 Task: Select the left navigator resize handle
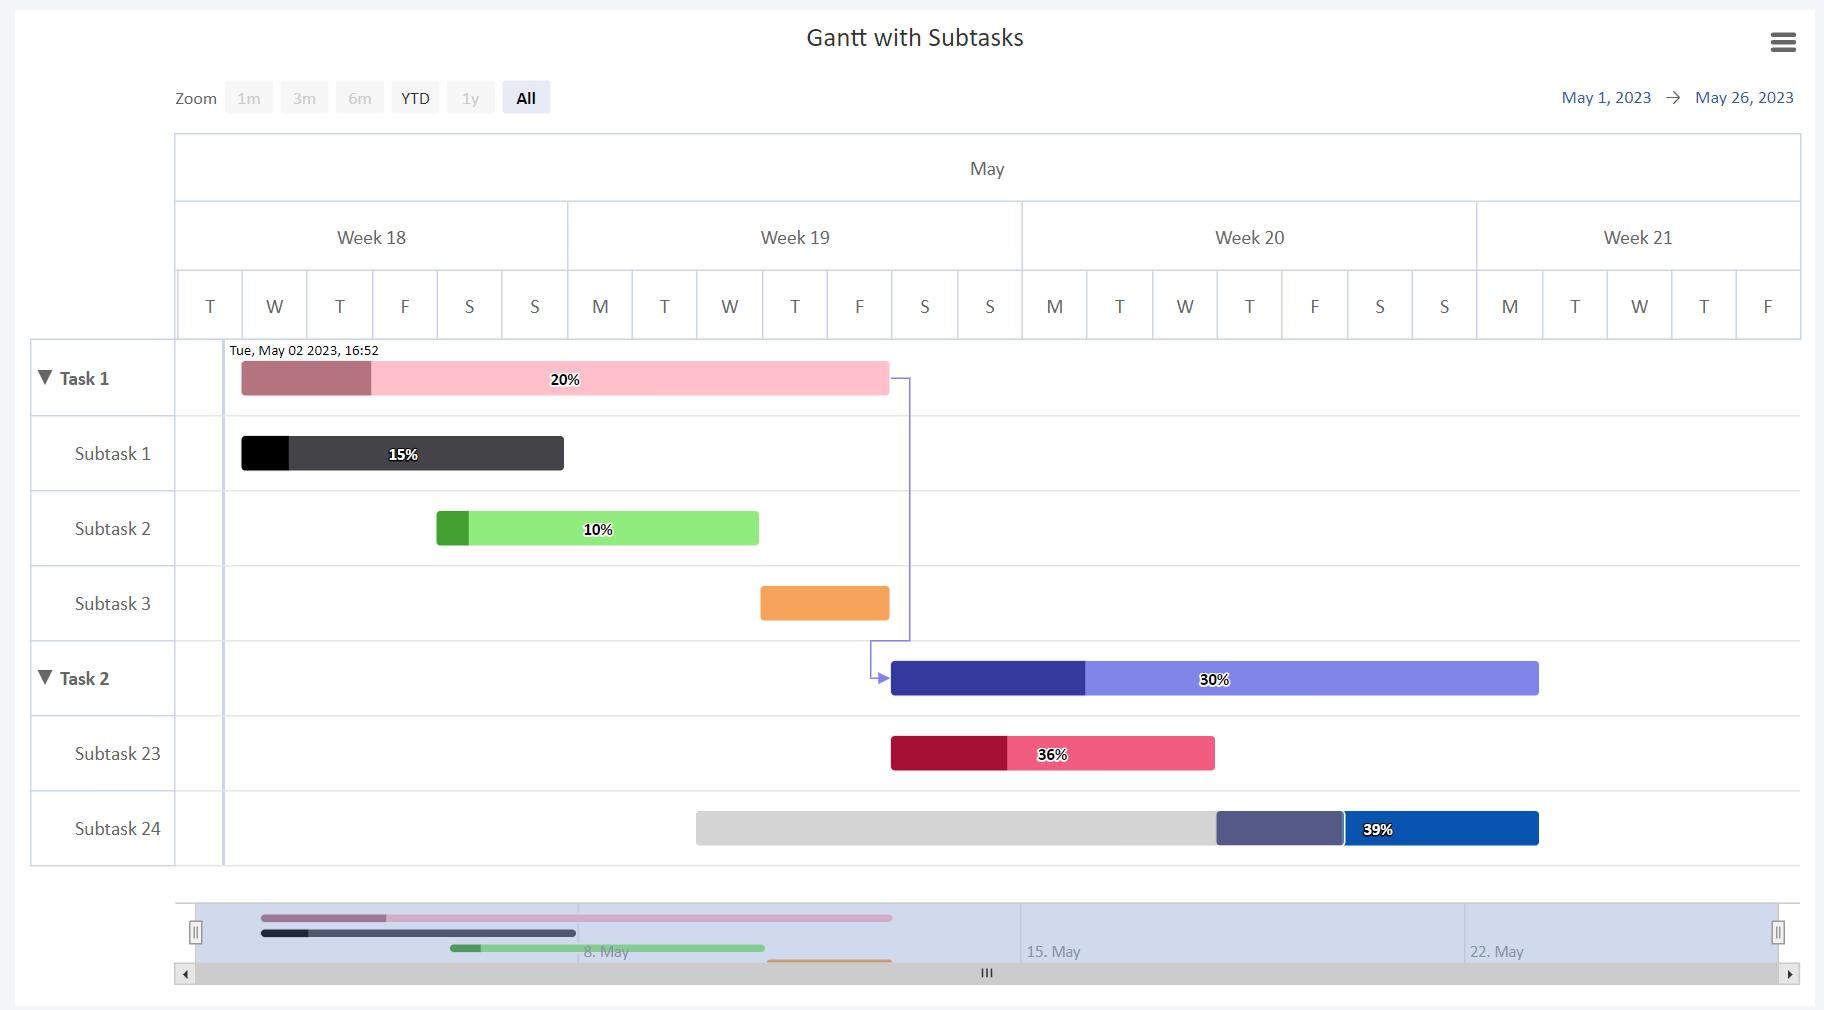(196, 931)
